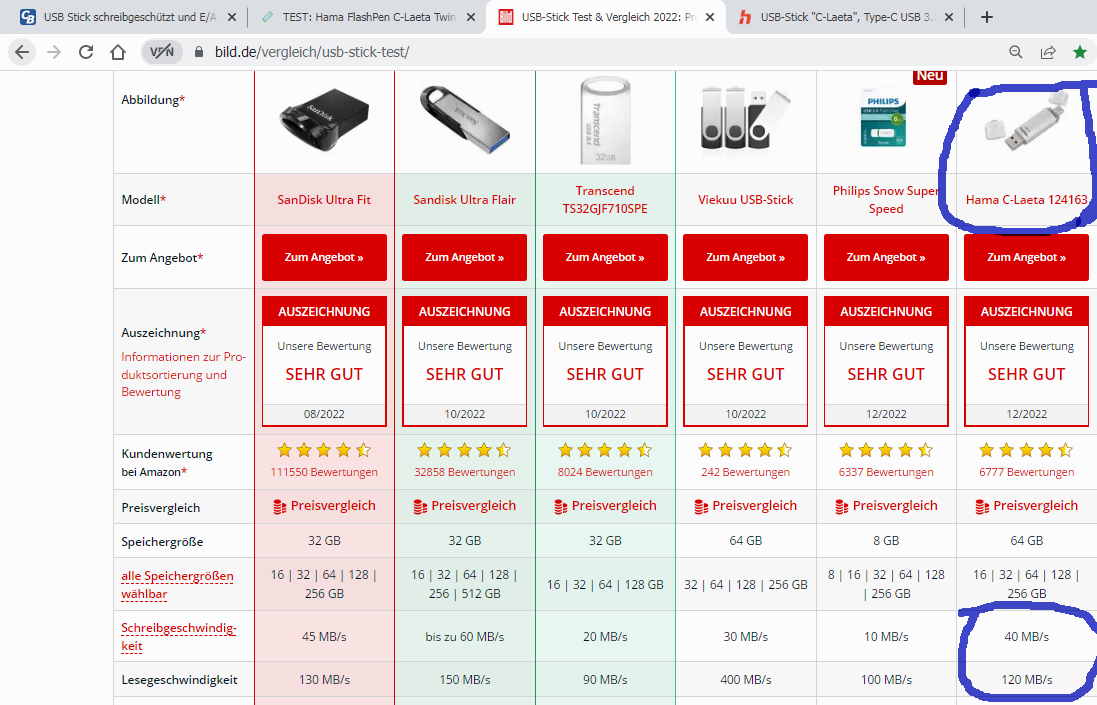
Task: Open Transcend silver stick product image
Action: [x=605, y=120]
